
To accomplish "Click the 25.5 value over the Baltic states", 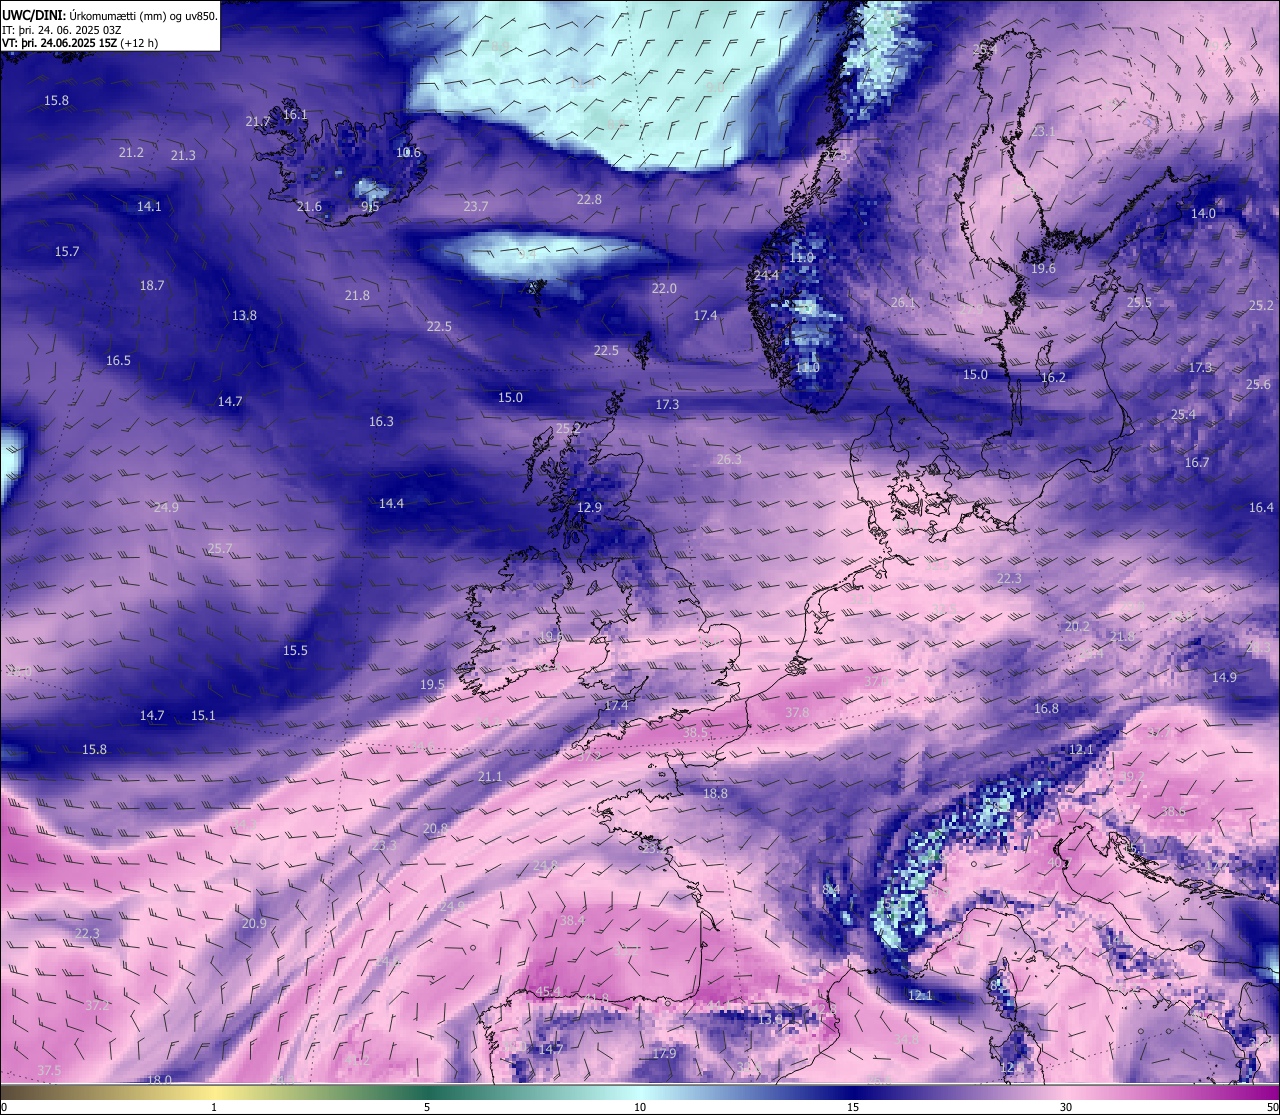I will tap(1139, 303).
